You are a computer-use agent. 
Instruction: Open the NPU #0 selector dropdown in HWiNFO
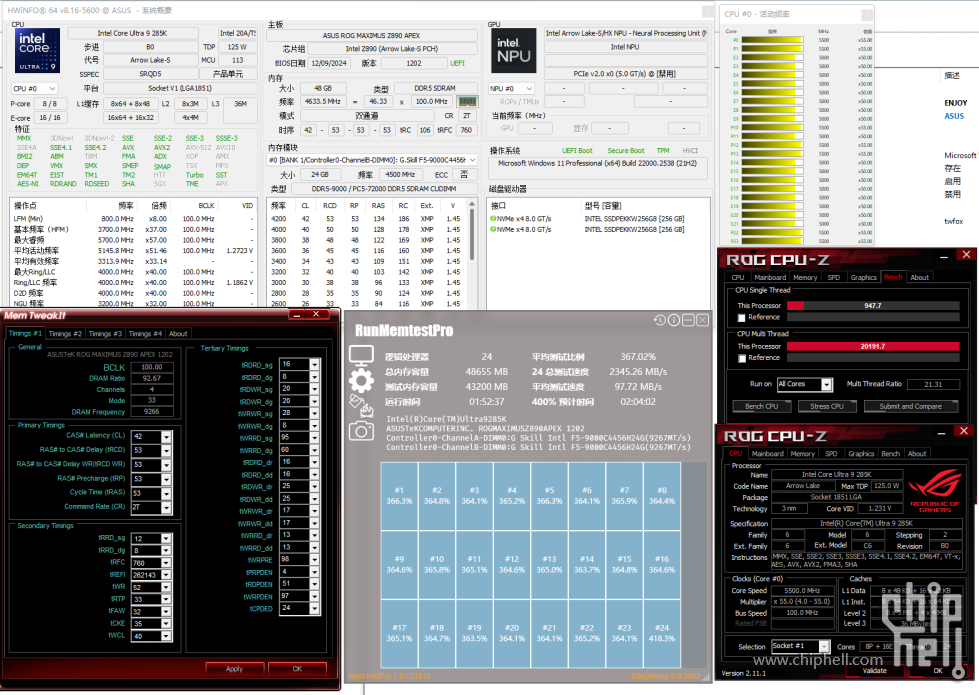coord(511,89)
